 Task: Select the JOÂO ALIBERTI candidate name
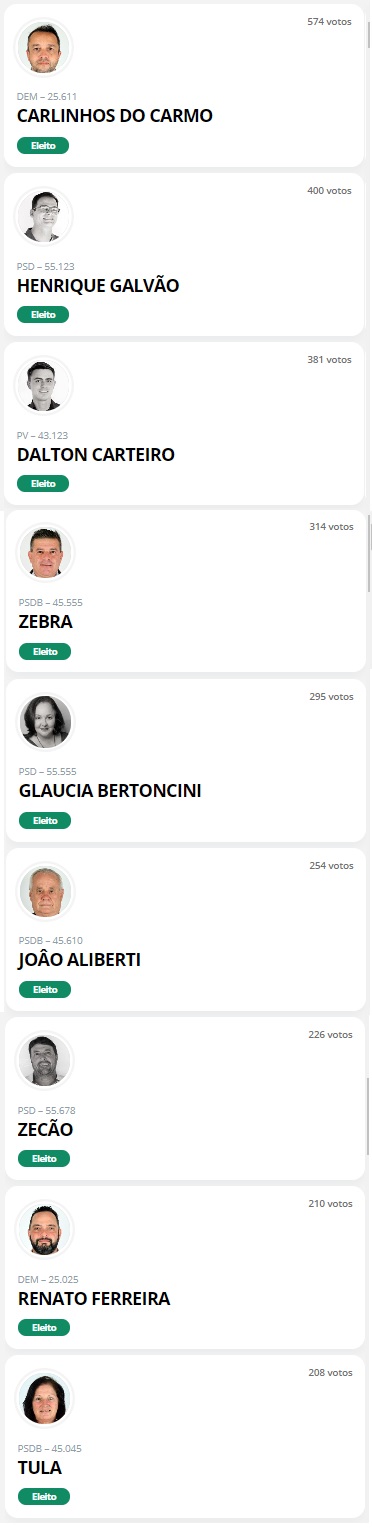(x=80, y=960)
